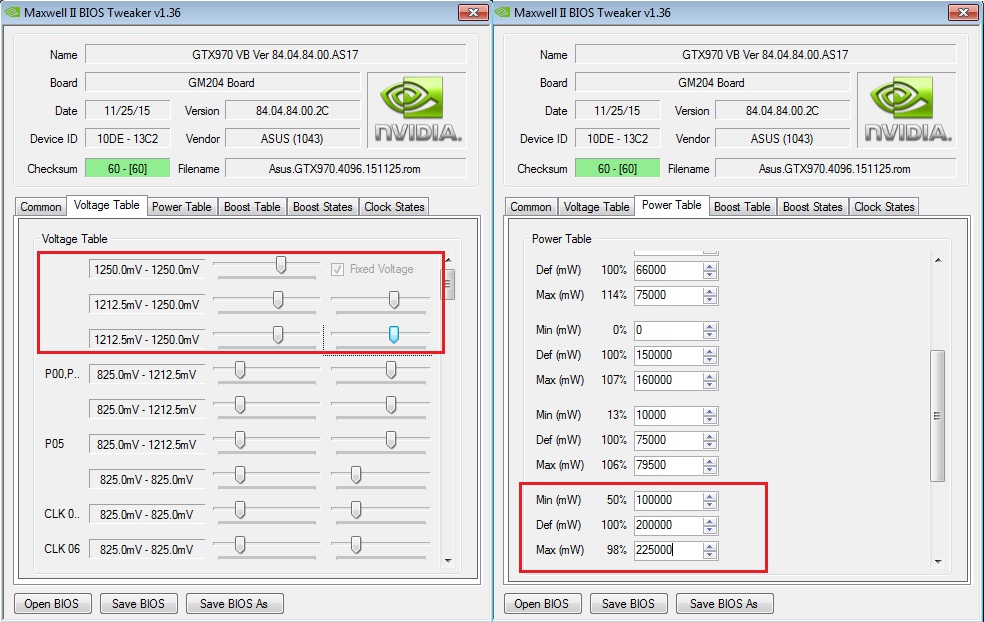The image size is (984, 622).
Task: Click NVIDIA logo in right Power Table window
Action: (x=907, y=110)
